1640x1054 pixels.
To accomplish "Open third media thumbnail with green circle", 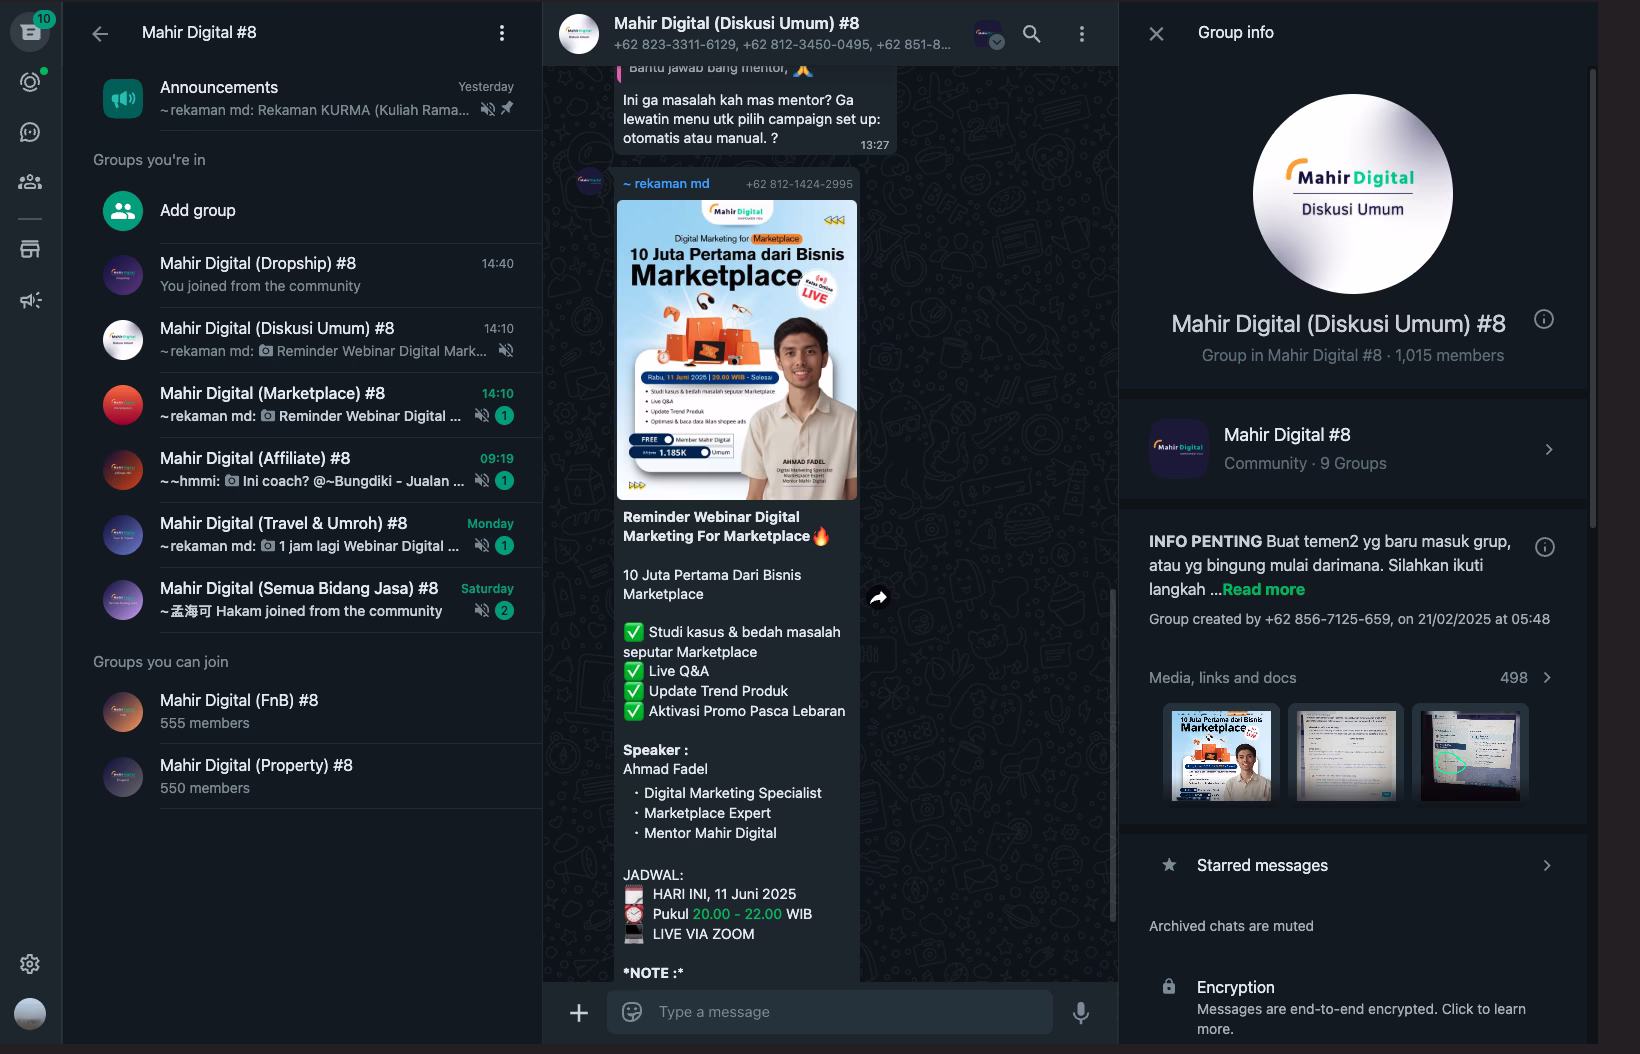I will tap(1470, 756).
